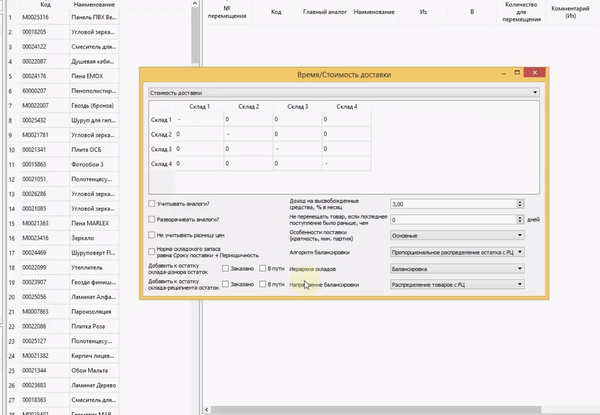The image size is (600, 415).
Task: Select cost cell Склад 1 row, Склад 3 column
Action: 297,119
